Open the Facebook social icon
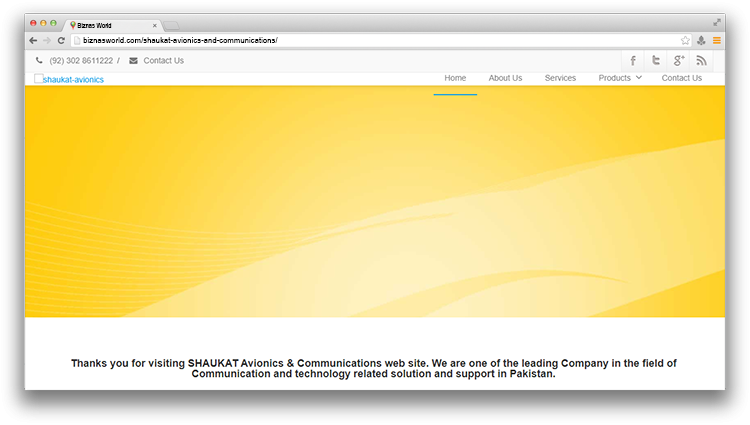 coord(632,61)
